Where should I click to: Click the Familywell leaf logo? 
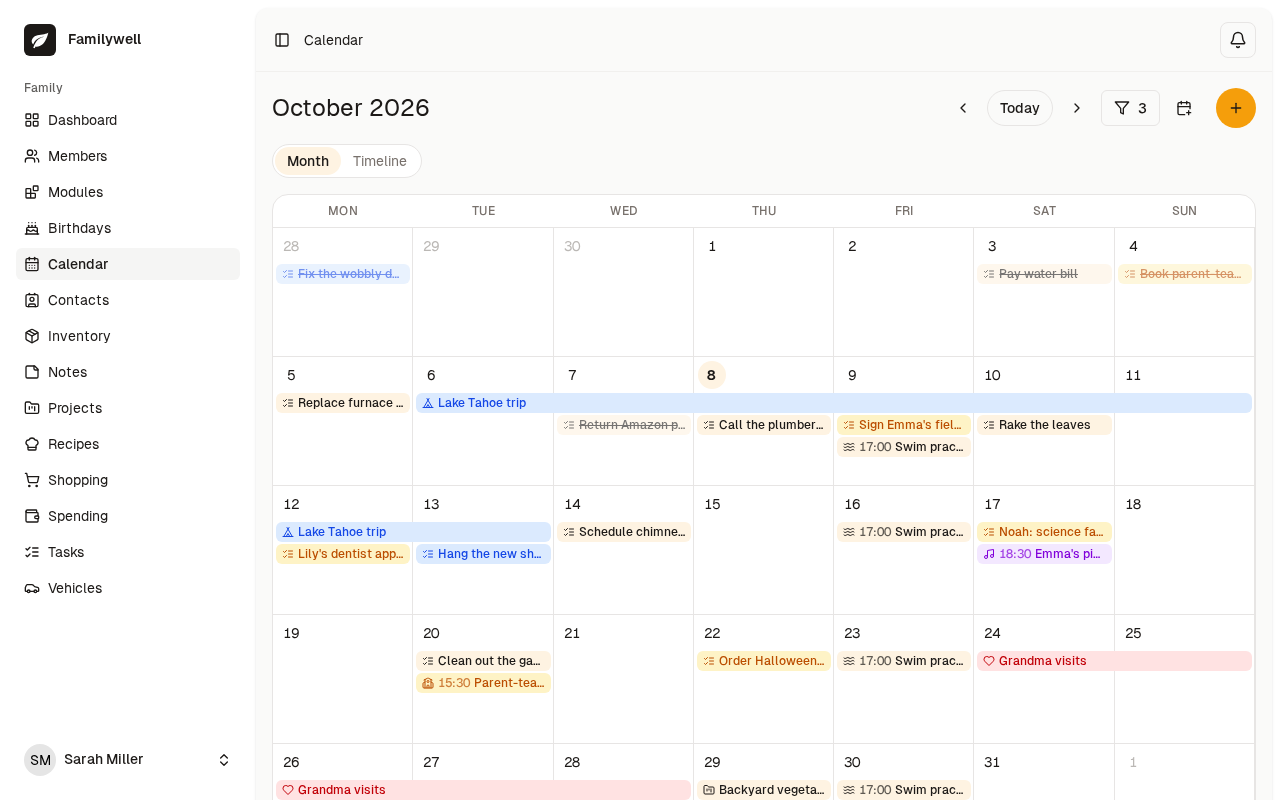[x=40, y=40]
